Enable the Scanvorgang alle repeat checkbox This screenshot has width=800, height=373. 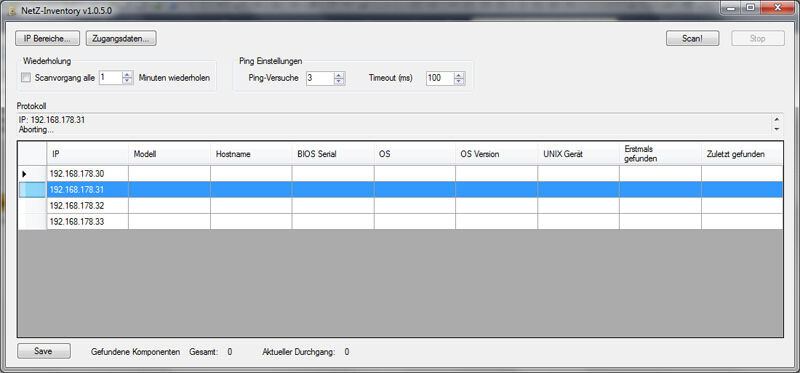pos(26,78)
